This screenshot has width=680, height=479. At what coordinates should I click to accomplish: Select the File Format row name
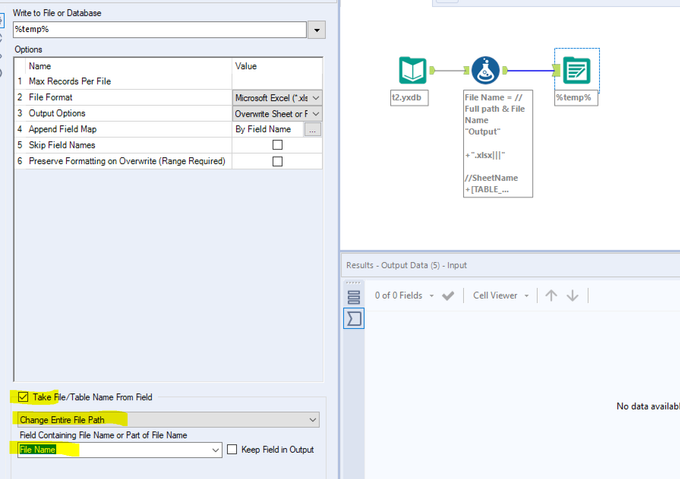pyautogui.click(x=50, y=97)
